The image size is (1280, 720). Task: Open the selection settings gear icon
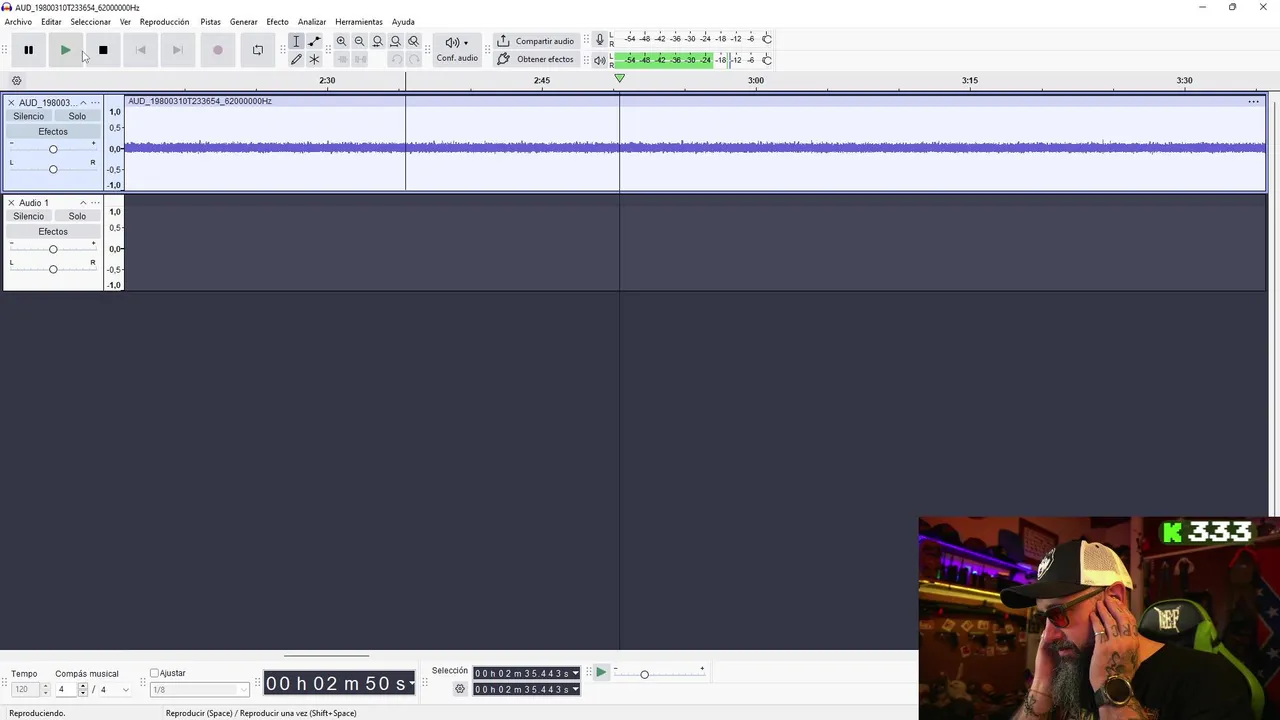pyautogui.click(x=460, y=689)
